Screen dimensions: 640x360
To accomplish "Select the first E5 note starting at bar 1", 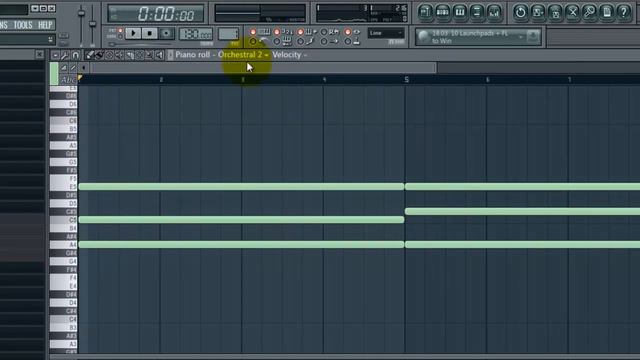I will [241, 187].
